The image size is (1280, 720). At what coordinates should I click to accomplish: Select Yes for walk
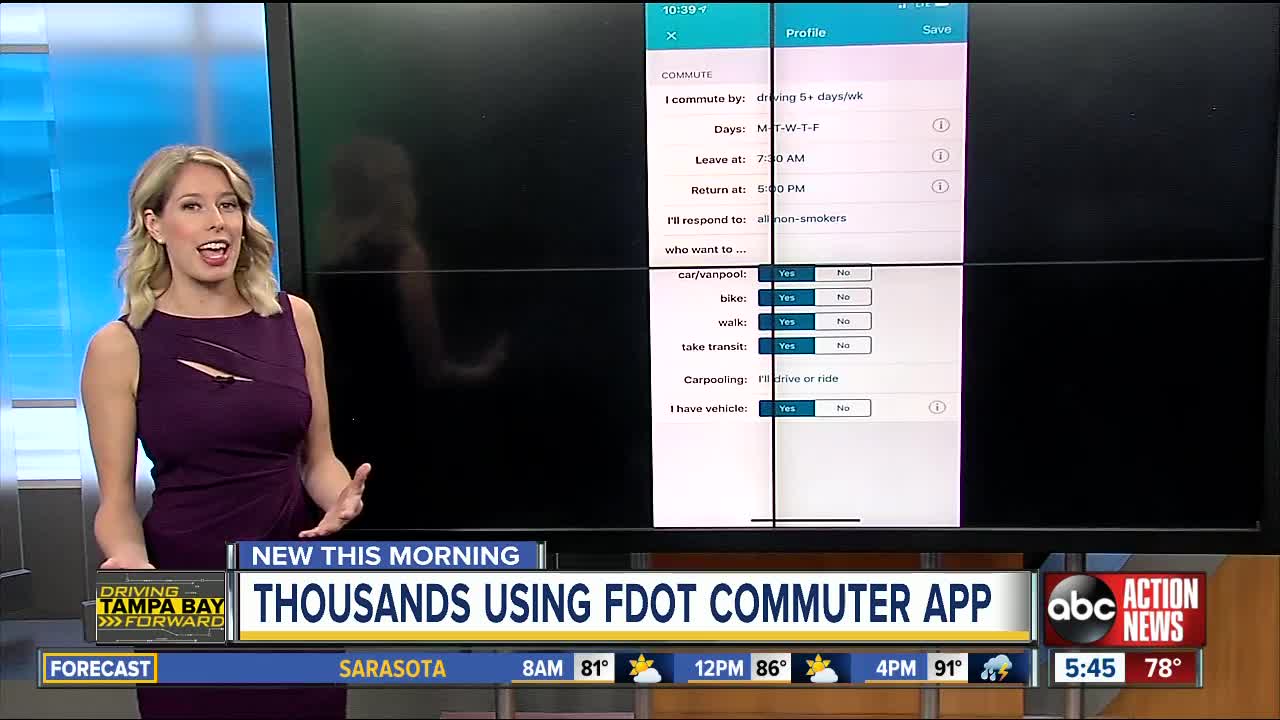tap(786, 321)
